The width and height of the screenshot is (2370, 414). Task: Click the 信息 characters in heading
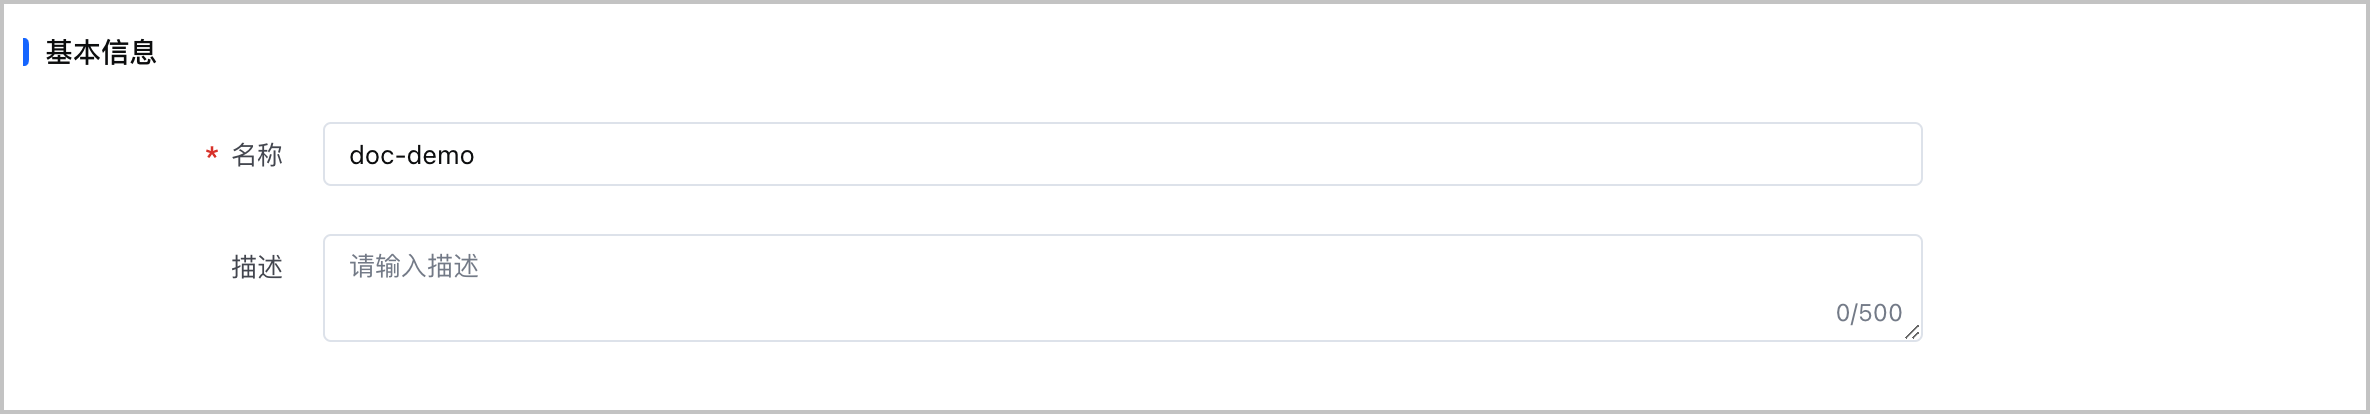coord(129,52)
